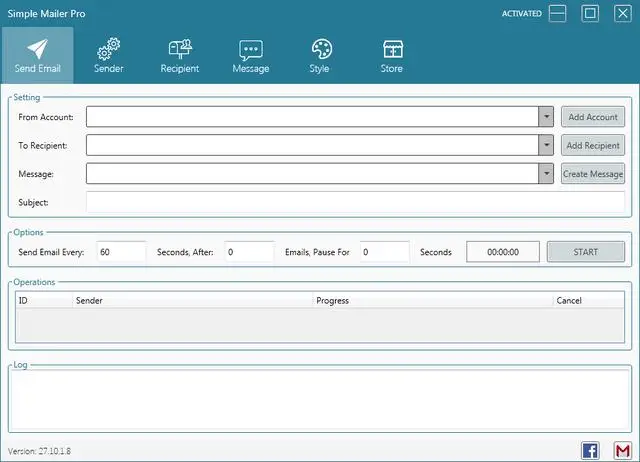
Task: Click the Pause For seconds field
Action: [x=384, y=252]
